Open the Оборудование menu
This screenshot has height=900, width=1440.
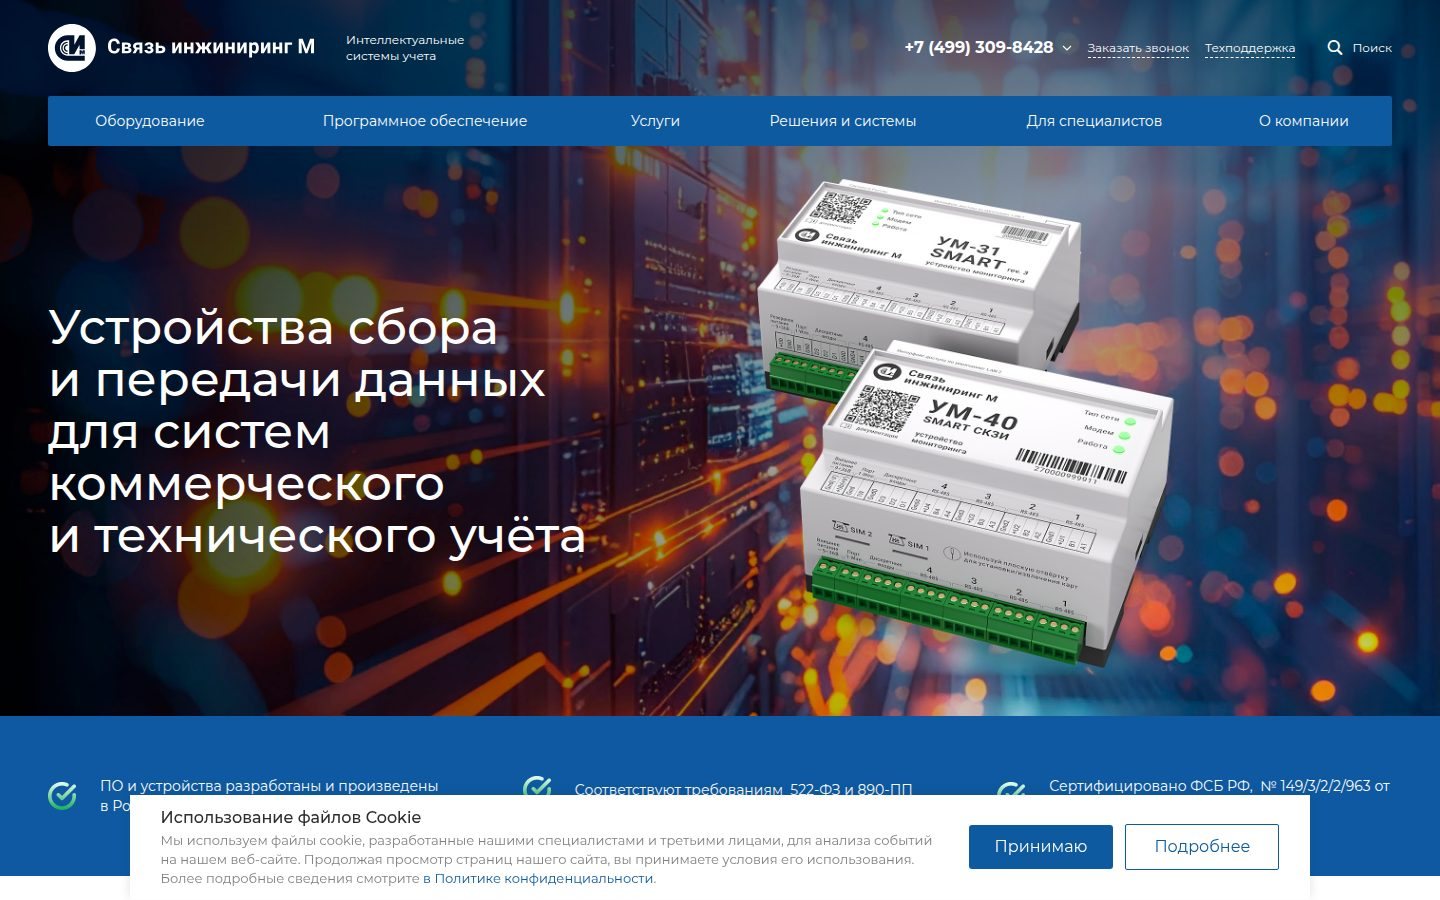tap(150, 121)
